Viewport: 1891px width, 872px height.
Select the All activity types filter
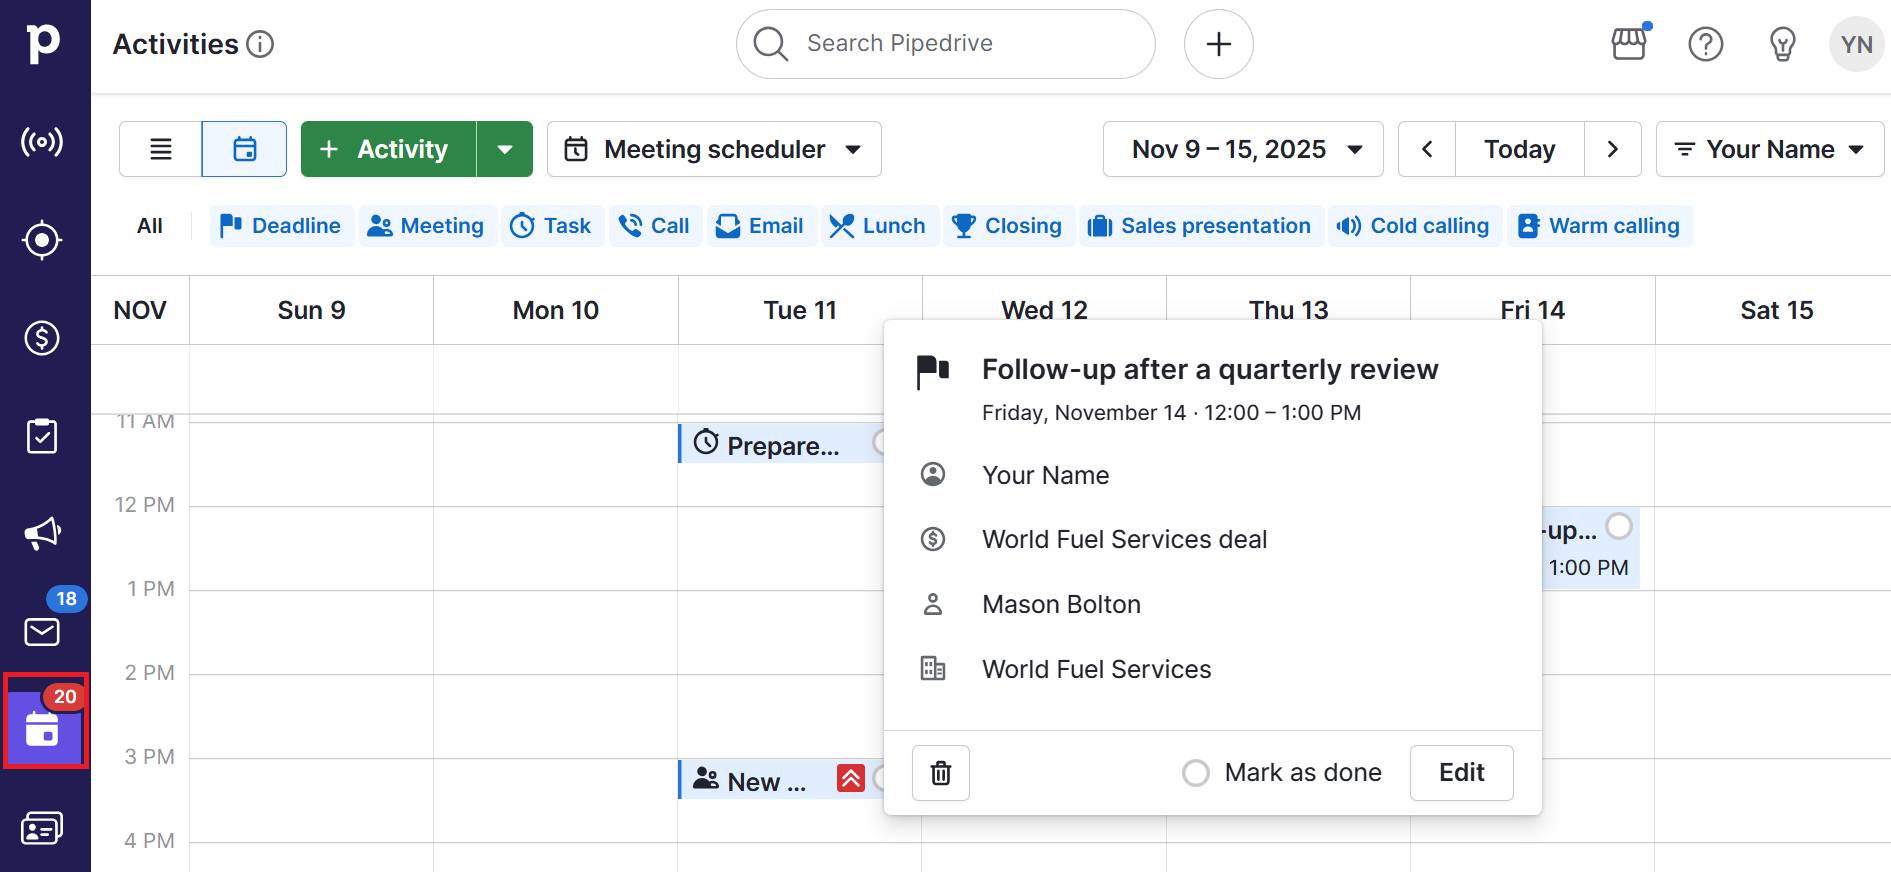click(x=150, y=226)
